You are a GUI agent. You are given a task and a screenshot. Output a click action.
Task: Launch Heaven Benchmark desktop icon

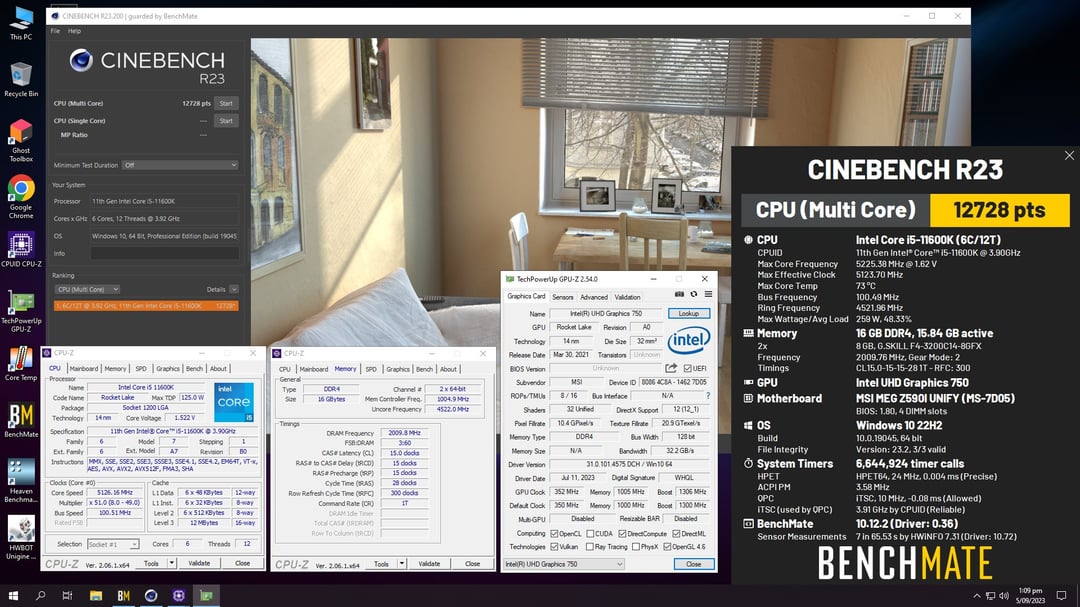tap(21, 481)
